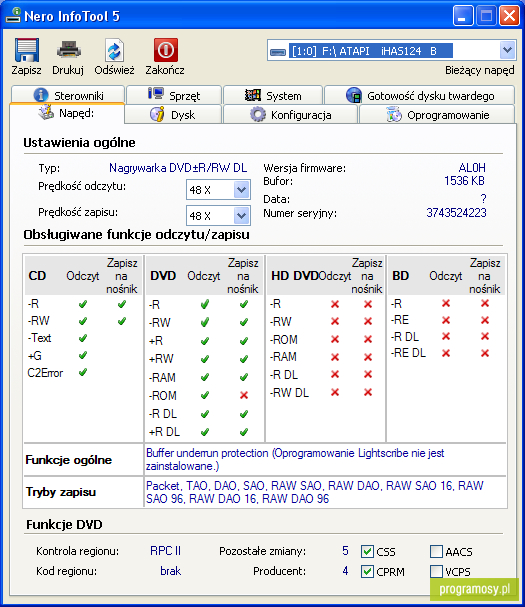
Task: Toggle the CSS checkbox
Action: coord(367,551)
